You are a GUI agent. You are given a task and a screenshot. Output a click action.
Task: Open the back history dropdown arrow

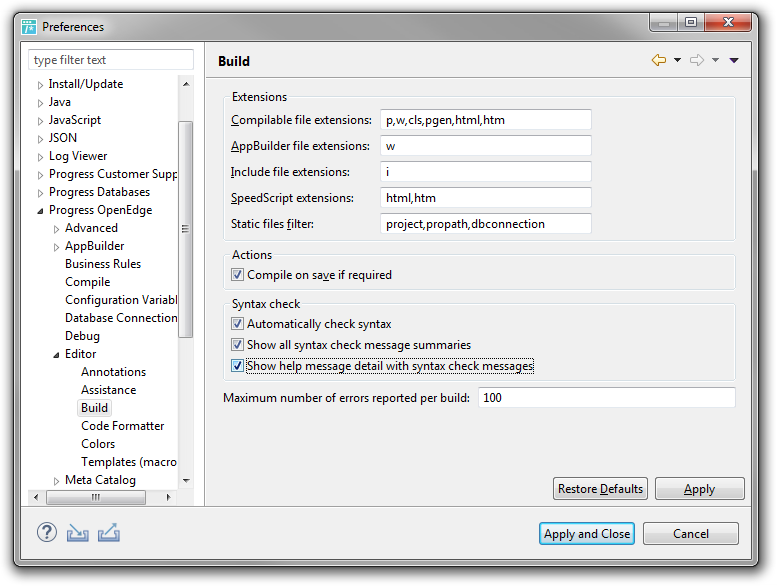pos(677,60)
